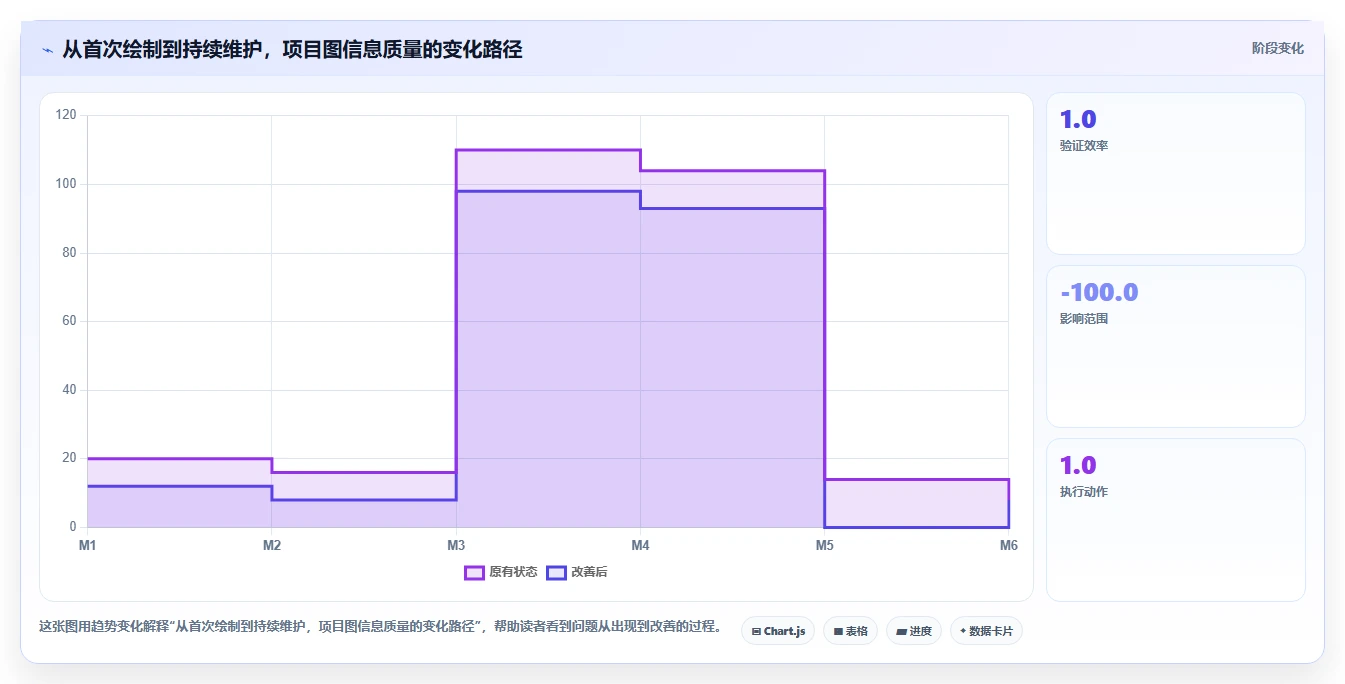Viewport: 1345px width, 684px height.
Task: Select the 表格 tag
Action: (851, 631)
